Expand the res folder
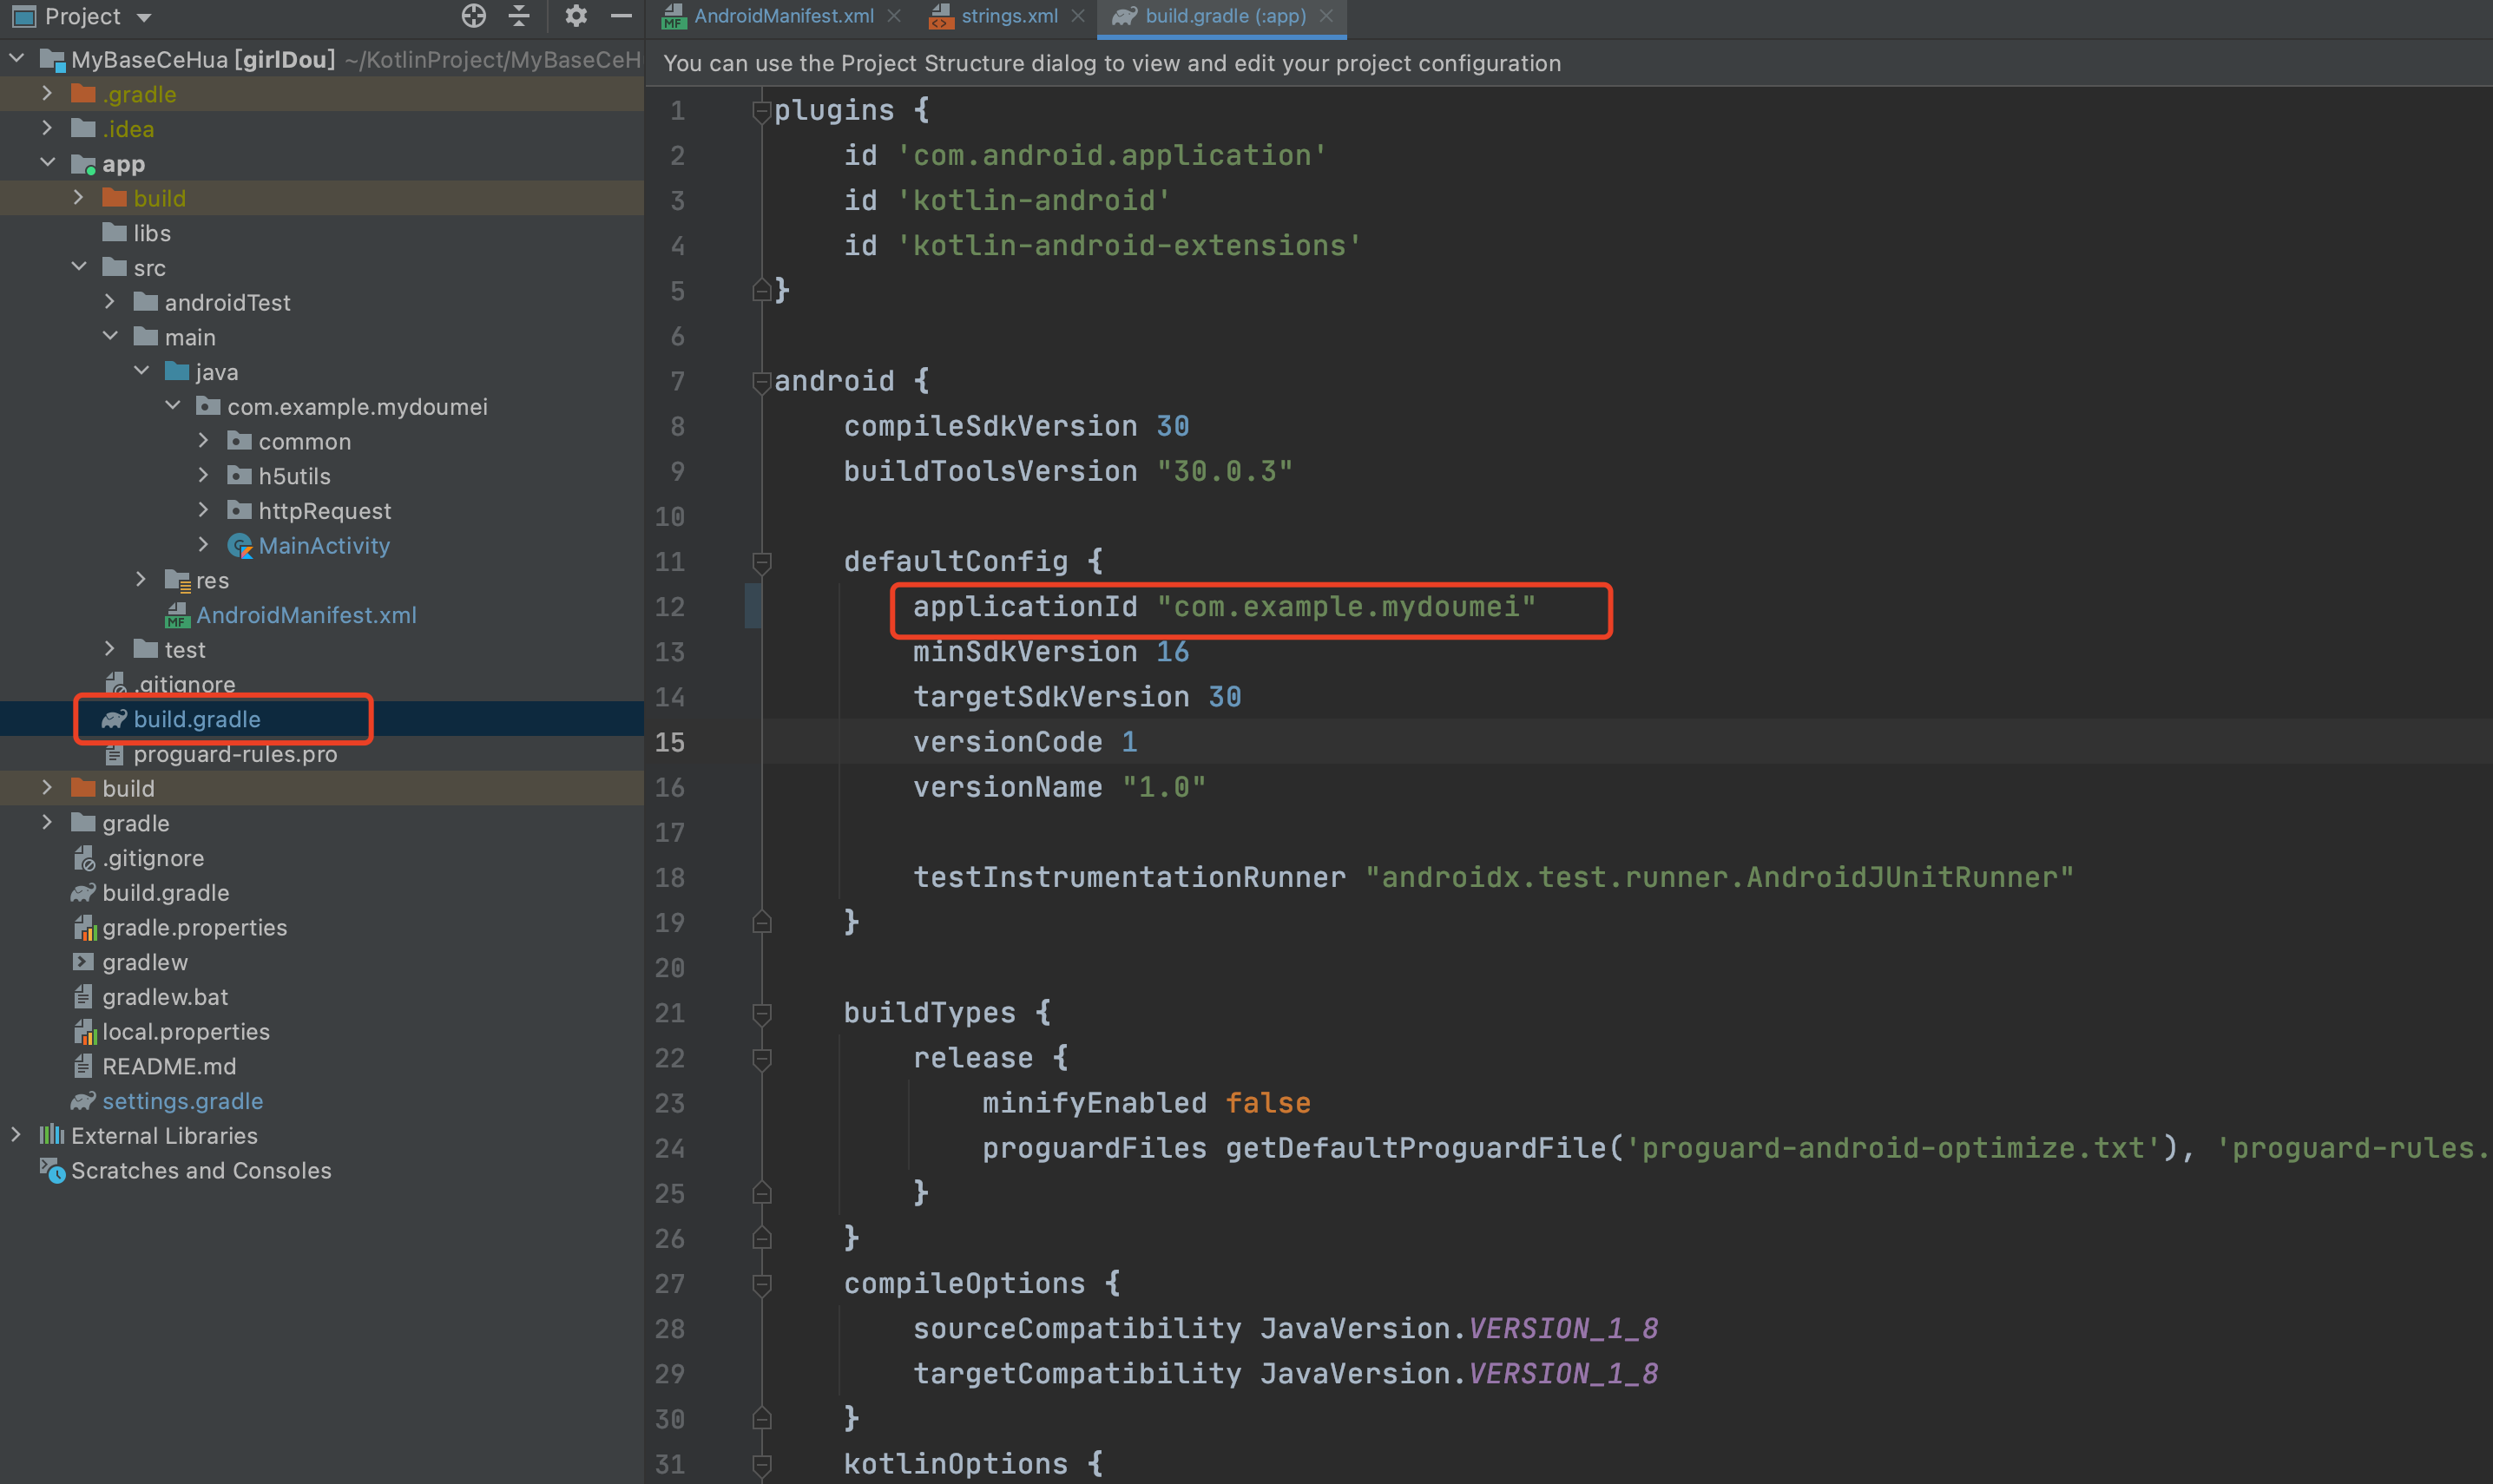Screen dimensions: 2493x1484 click(141, 579)
